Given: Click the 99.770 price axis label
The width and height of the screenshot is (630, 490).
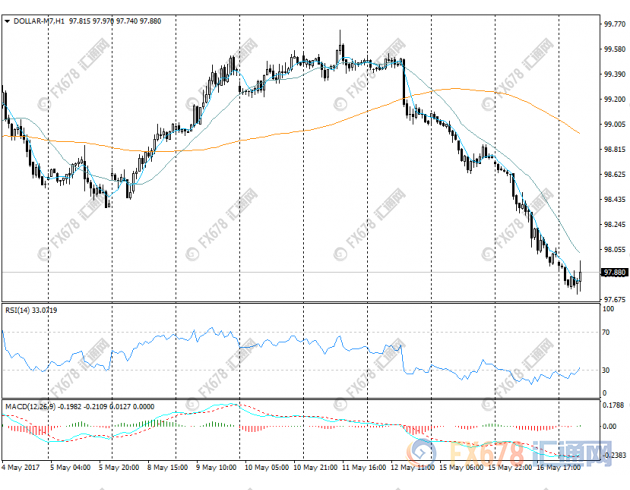Looking at the screenshot, I should pos(613,24).
